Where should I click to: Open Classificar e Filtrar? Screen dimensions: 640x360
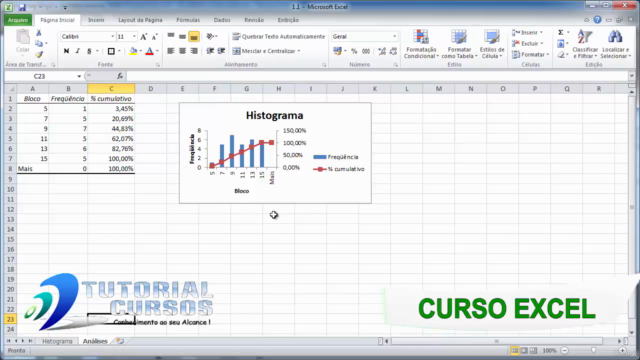click(x=585, y=44)
